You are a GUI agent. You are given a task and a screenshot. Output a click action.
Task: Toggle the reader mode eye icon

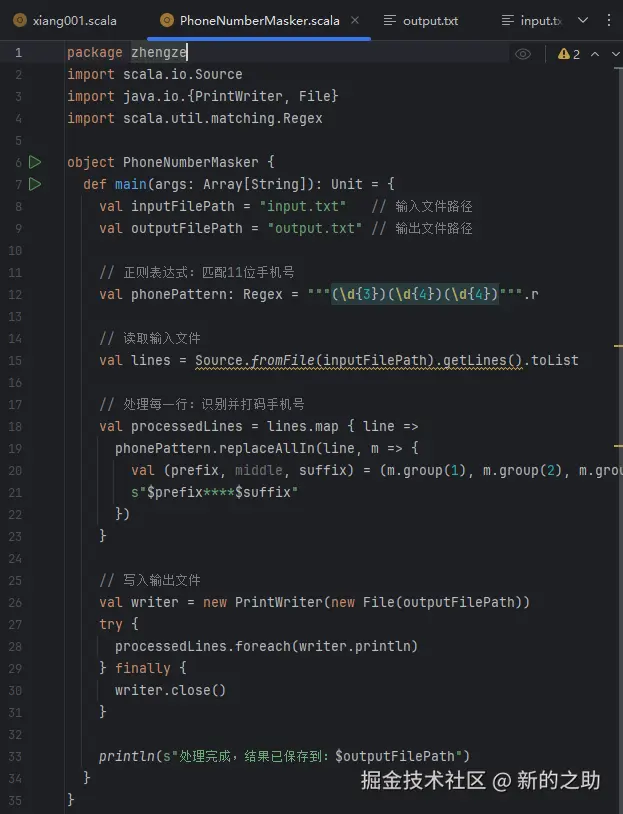pyautogui.click(x=523, y=54)
